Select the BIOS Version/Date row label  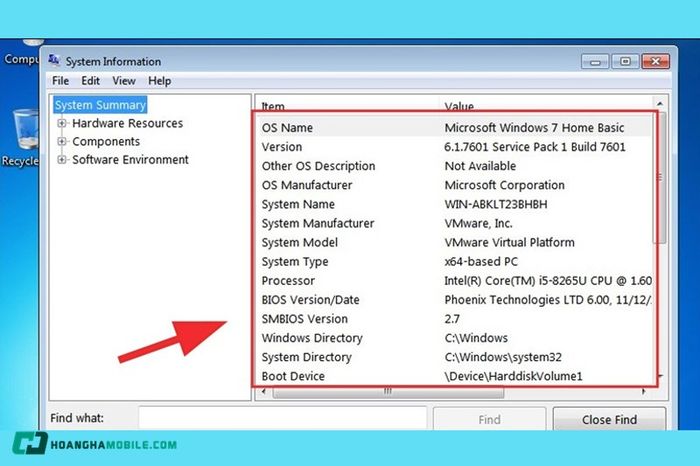tap(310, 300)
